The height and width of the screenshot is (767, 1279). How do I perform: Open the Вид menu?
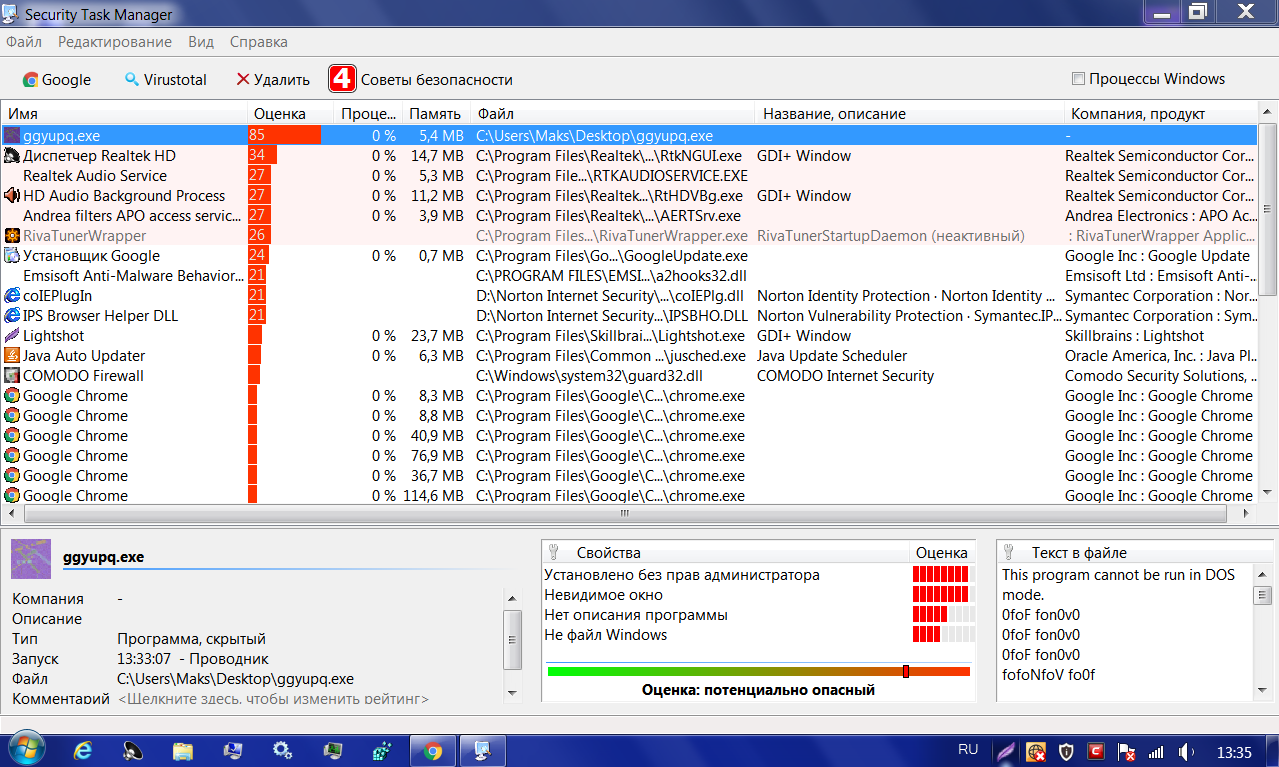tap(201, 42)
